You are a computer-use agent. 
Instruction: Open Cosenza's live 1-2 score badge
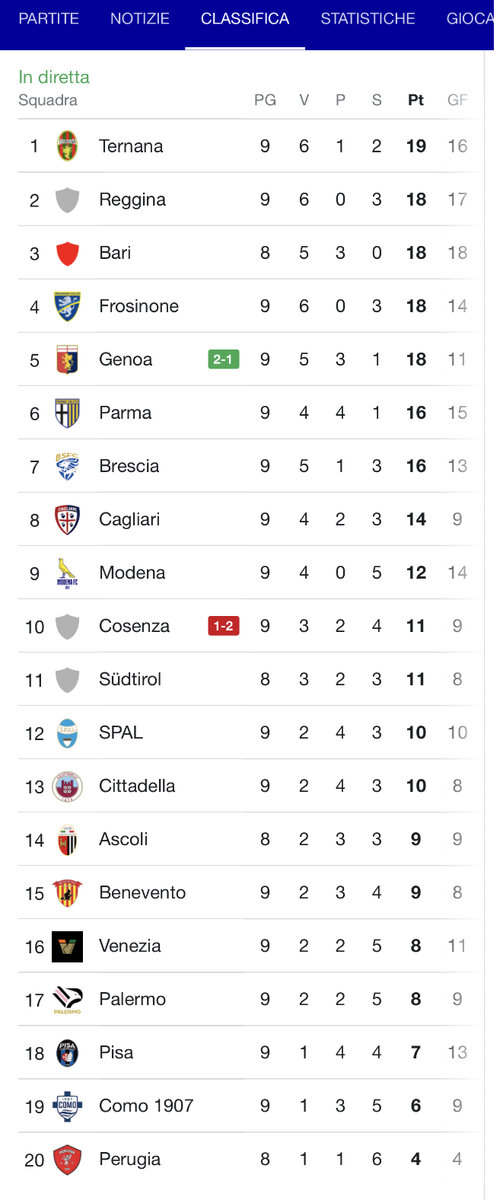(x=224, y=626)
